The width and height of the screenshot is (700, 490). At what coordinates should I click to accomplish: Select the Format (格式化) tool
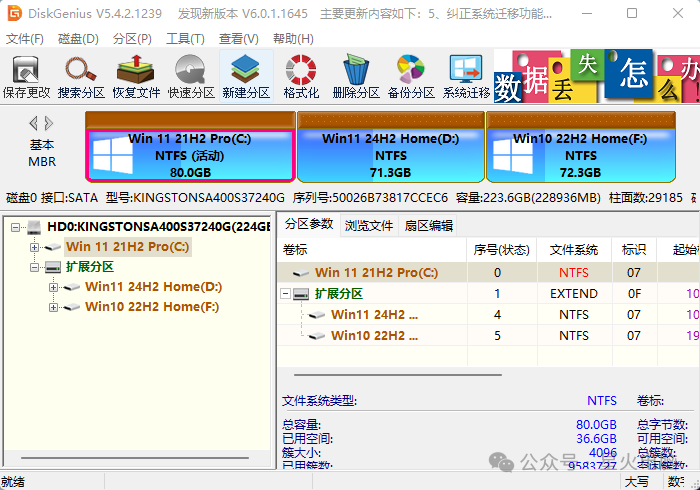[x=301, y=76]
